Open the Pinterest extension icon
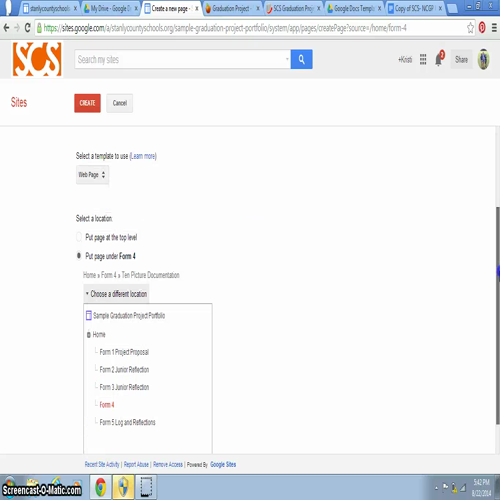This screenshot has height=500, width=500. tap(482, 28)
